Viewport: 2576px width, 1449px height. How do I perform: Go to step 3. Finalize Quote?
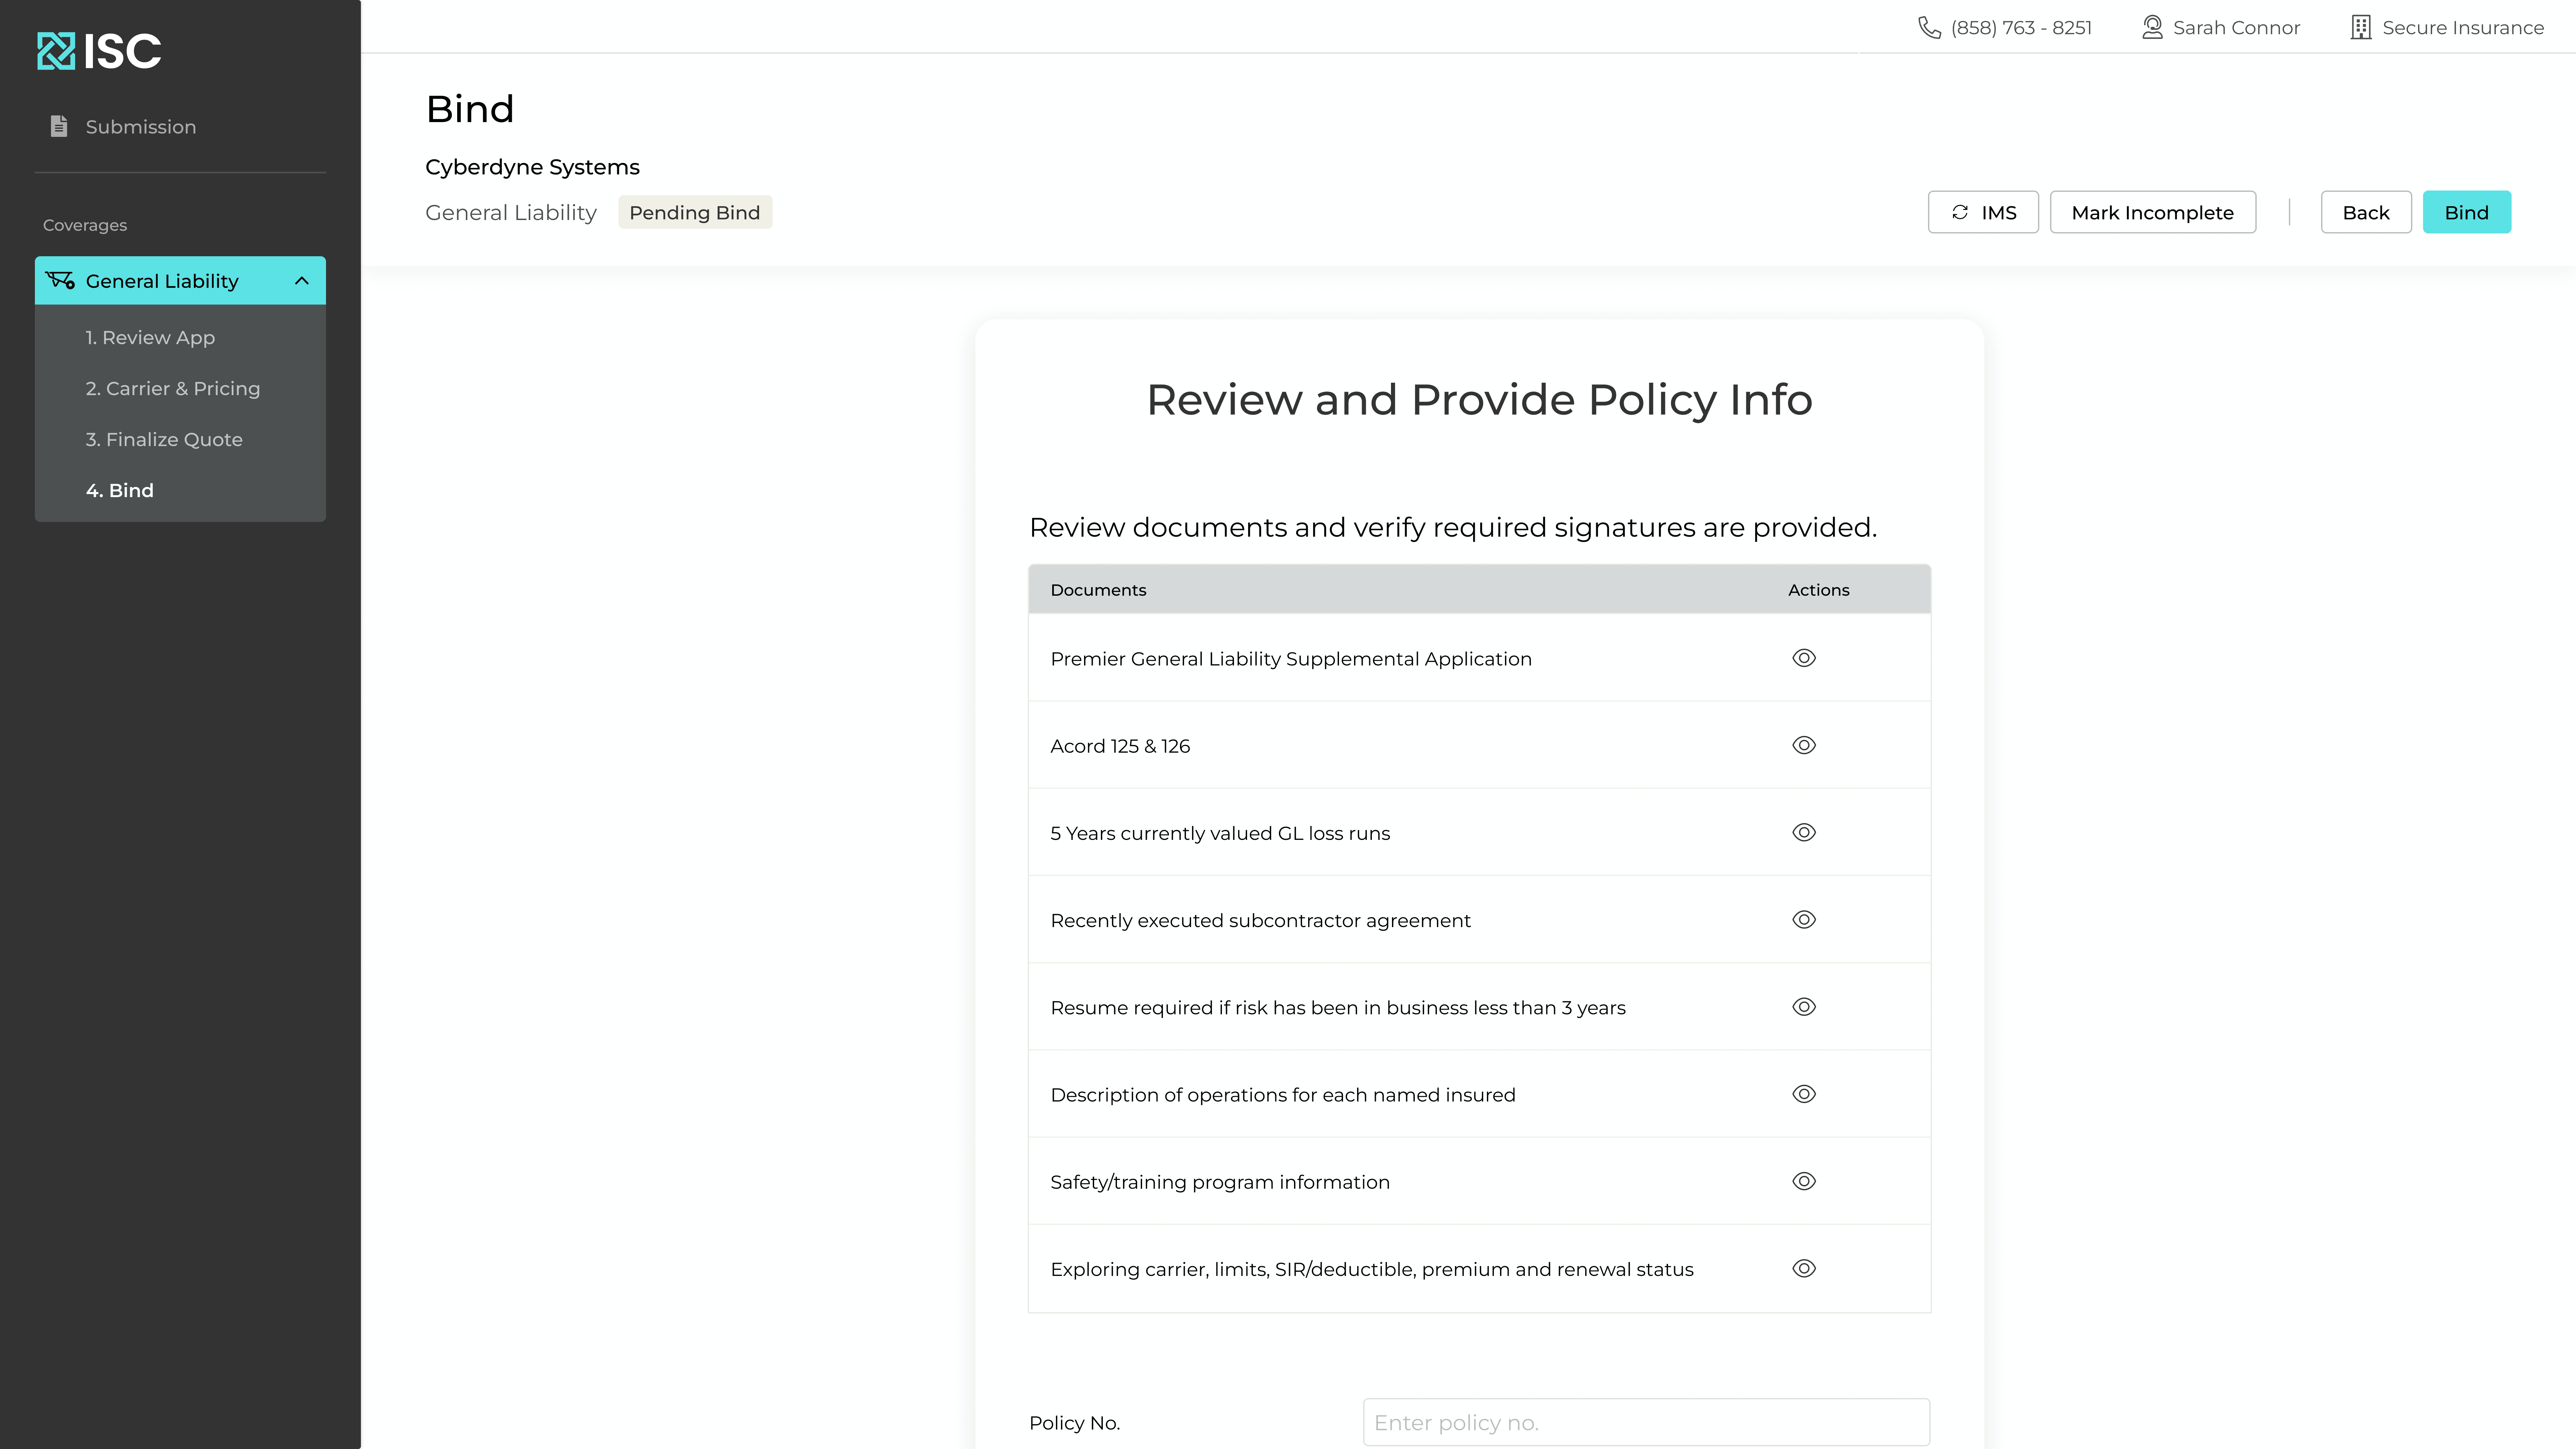tap(164, 440)
